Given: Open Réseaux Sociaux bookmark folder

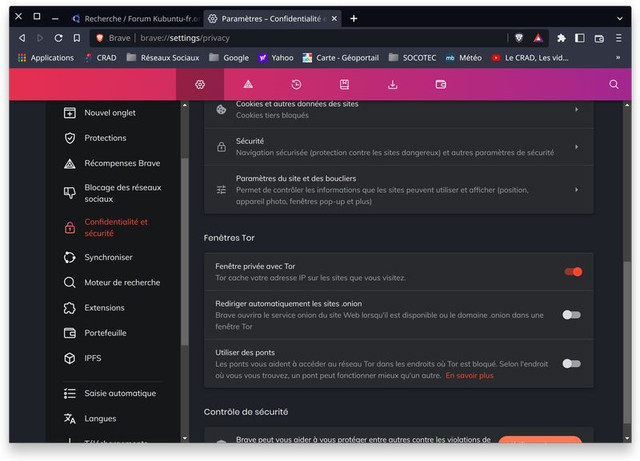Looking at the screenshot, I should 163,58.
